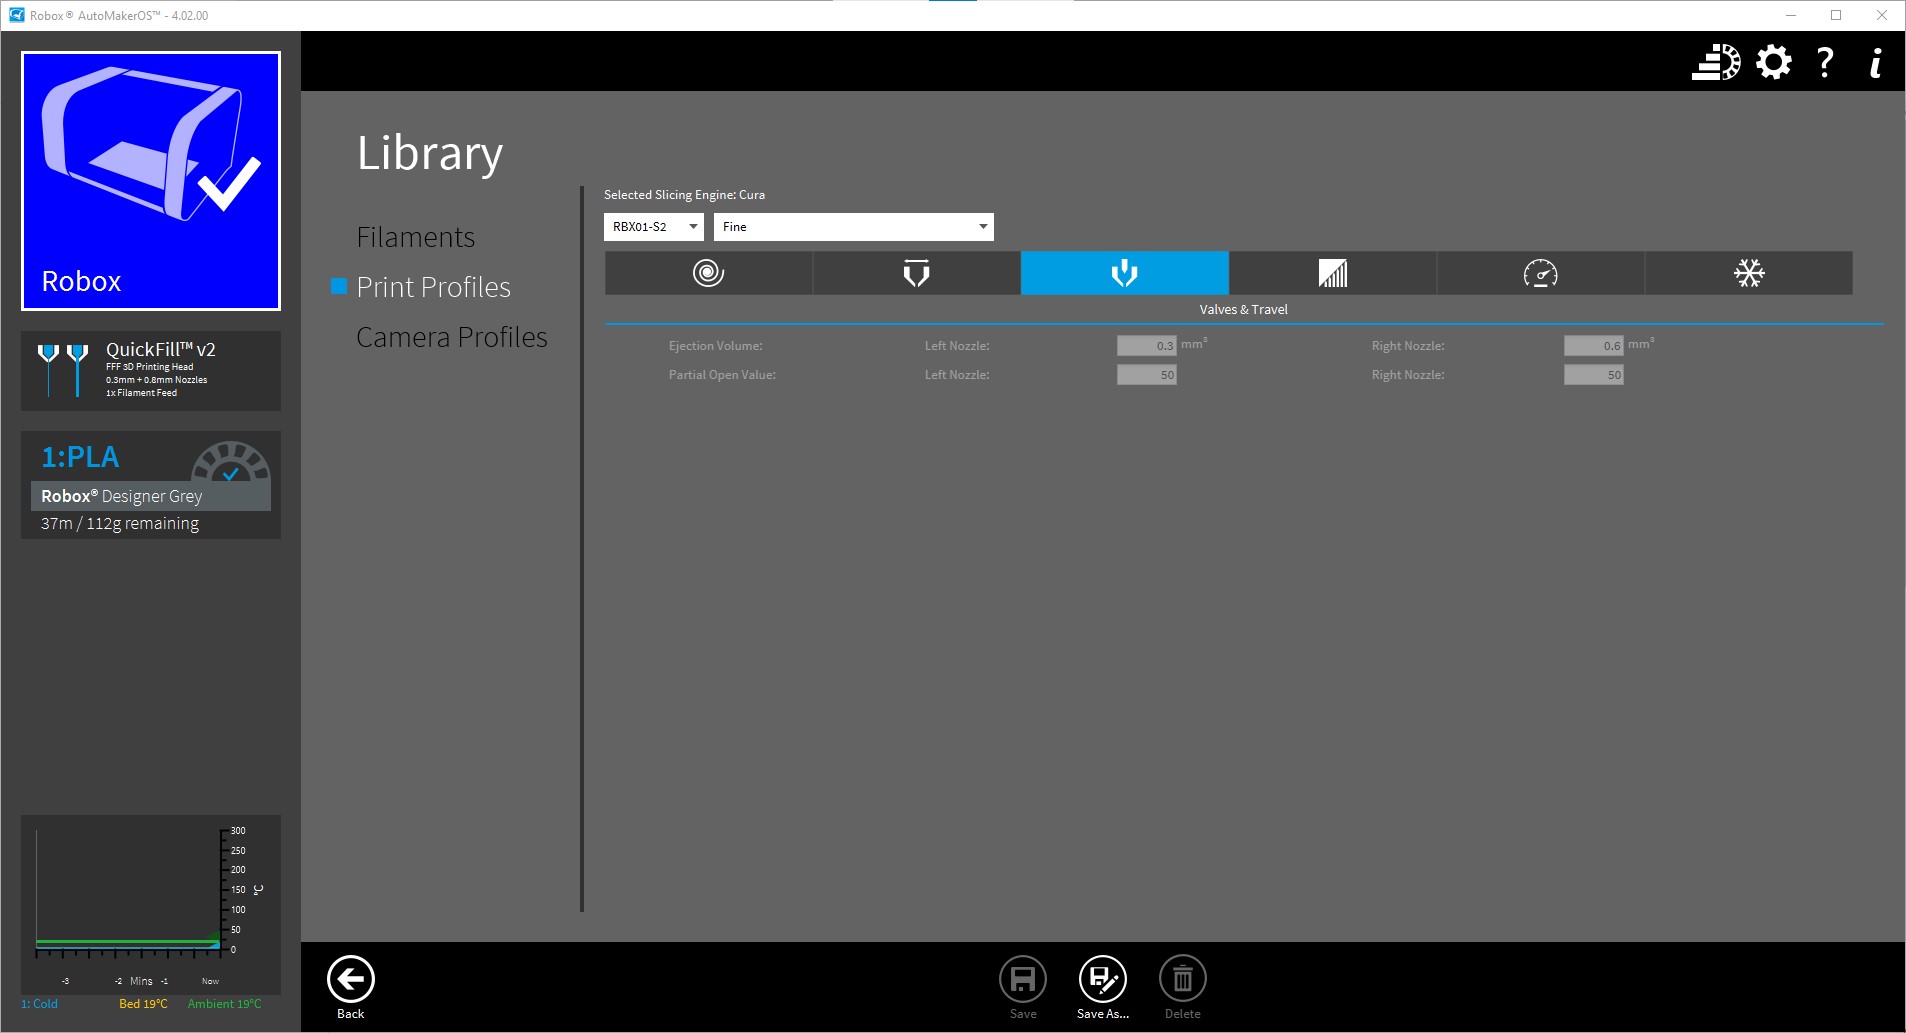The image size is (1906, 1033).
Task: Select the Robox printer thumbnail
Action: [x=151, y=181]
